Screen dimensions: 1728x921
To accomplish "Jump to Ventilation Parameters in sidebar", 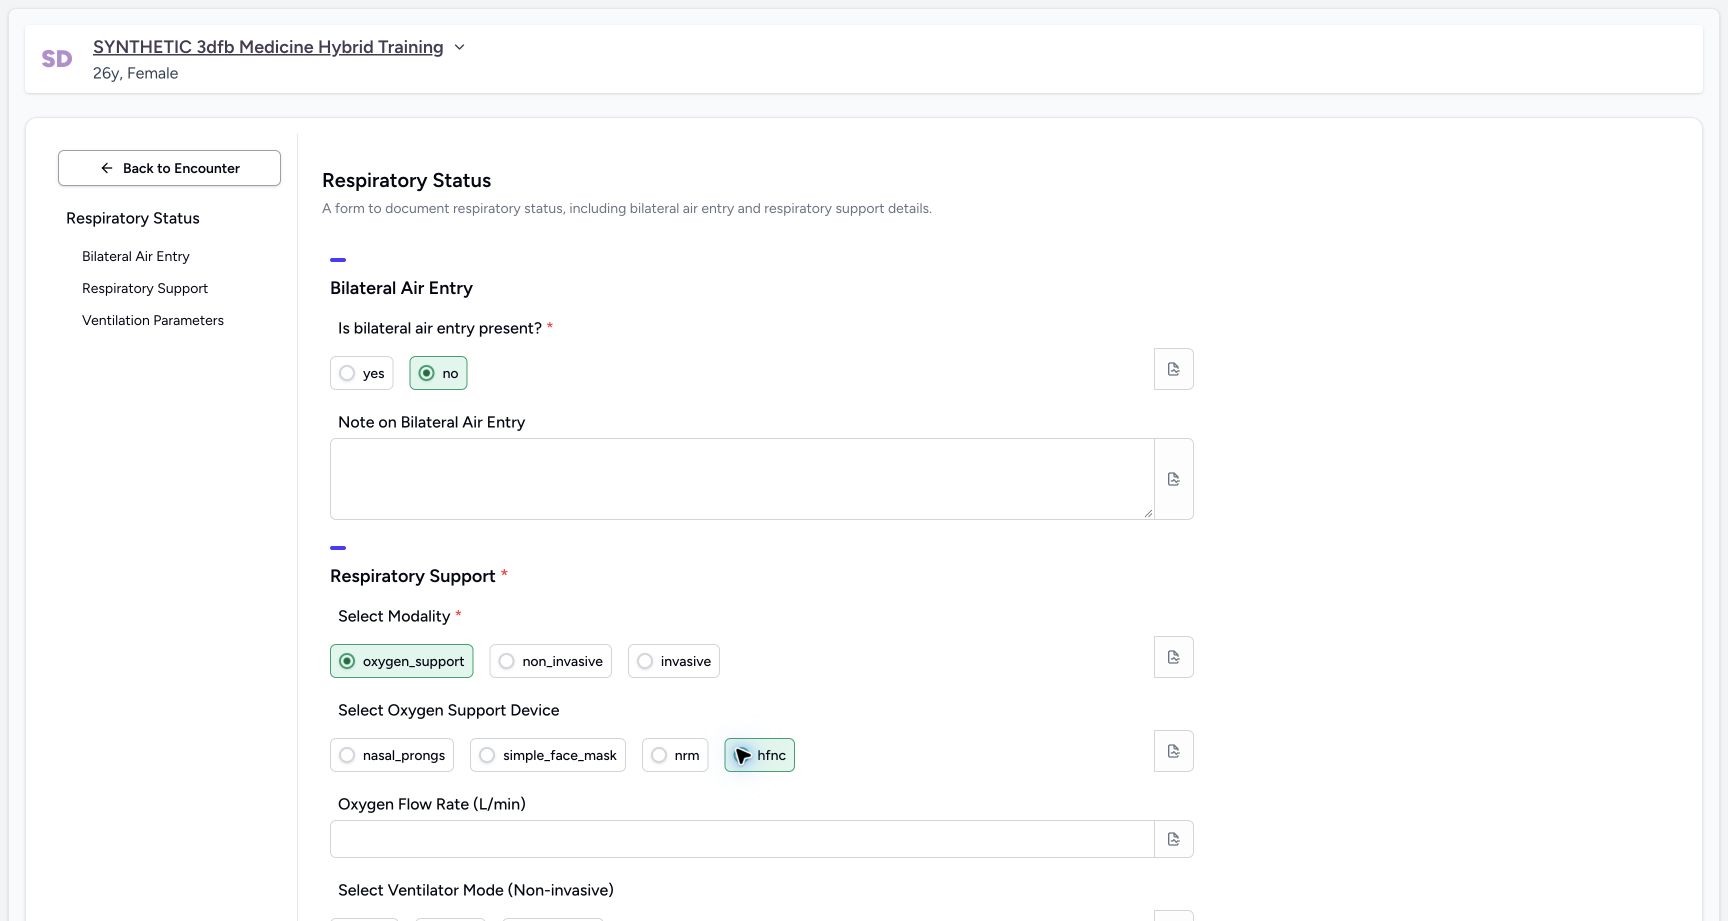I will (153, 320).
